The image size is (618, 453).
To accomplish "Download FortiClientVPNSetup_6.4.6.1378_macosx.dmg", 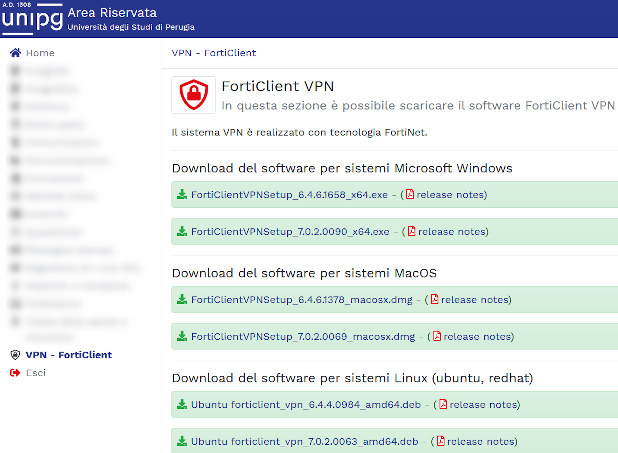I will (x=302, y=300).
